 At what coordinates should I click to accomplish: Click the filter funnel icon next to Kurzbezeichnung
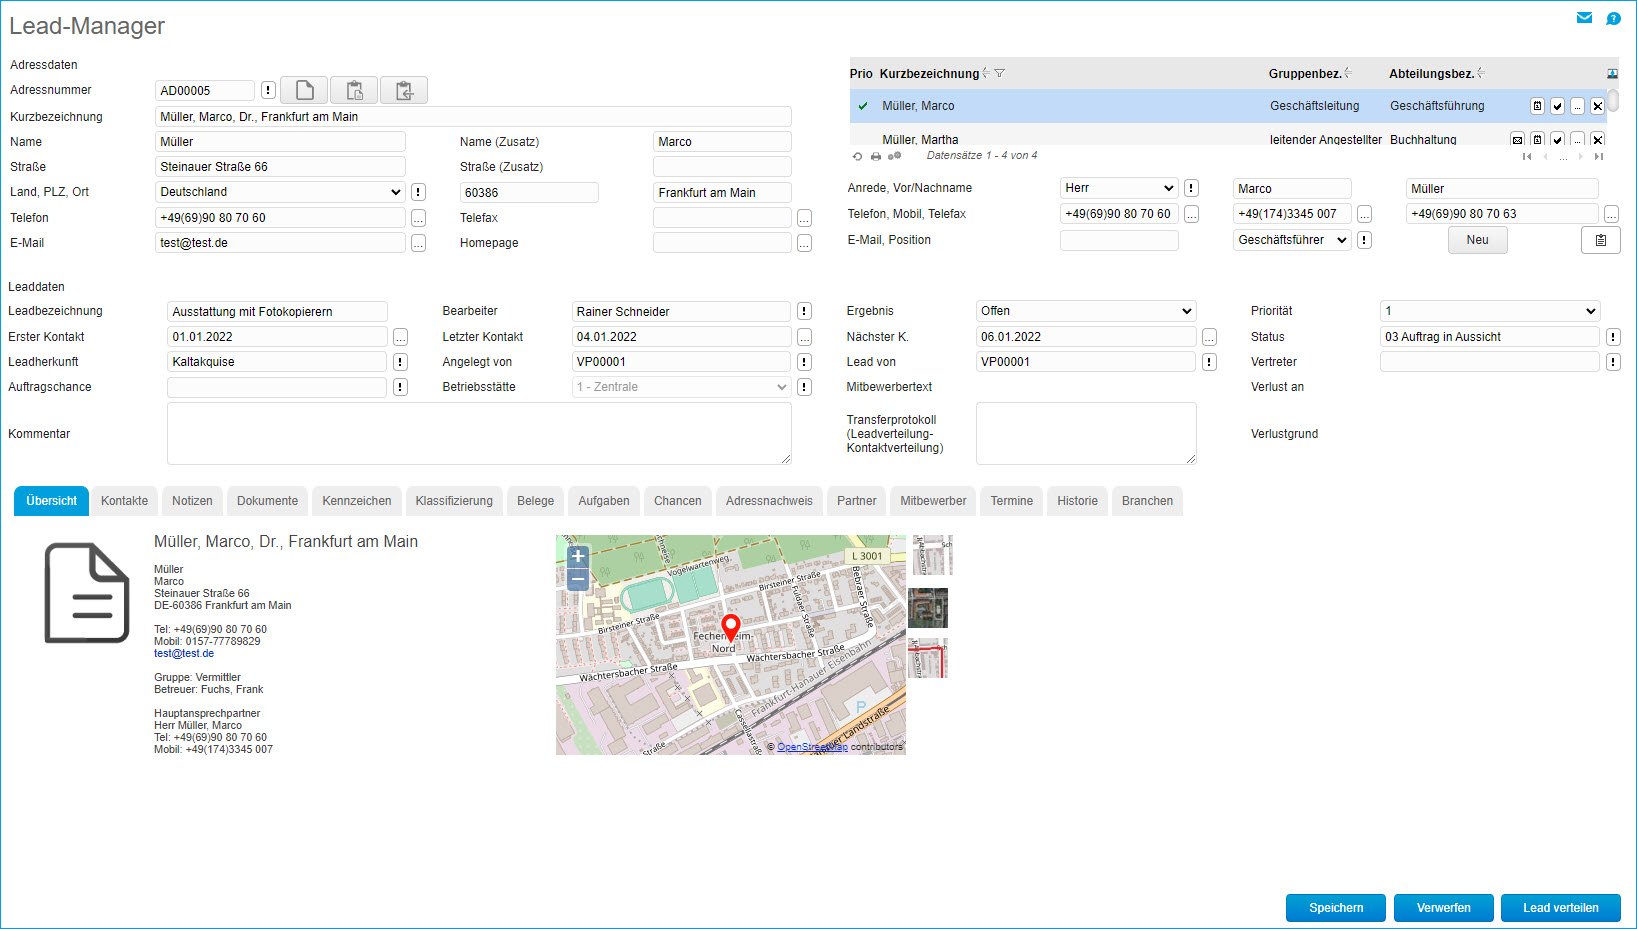tap(999, 73)
